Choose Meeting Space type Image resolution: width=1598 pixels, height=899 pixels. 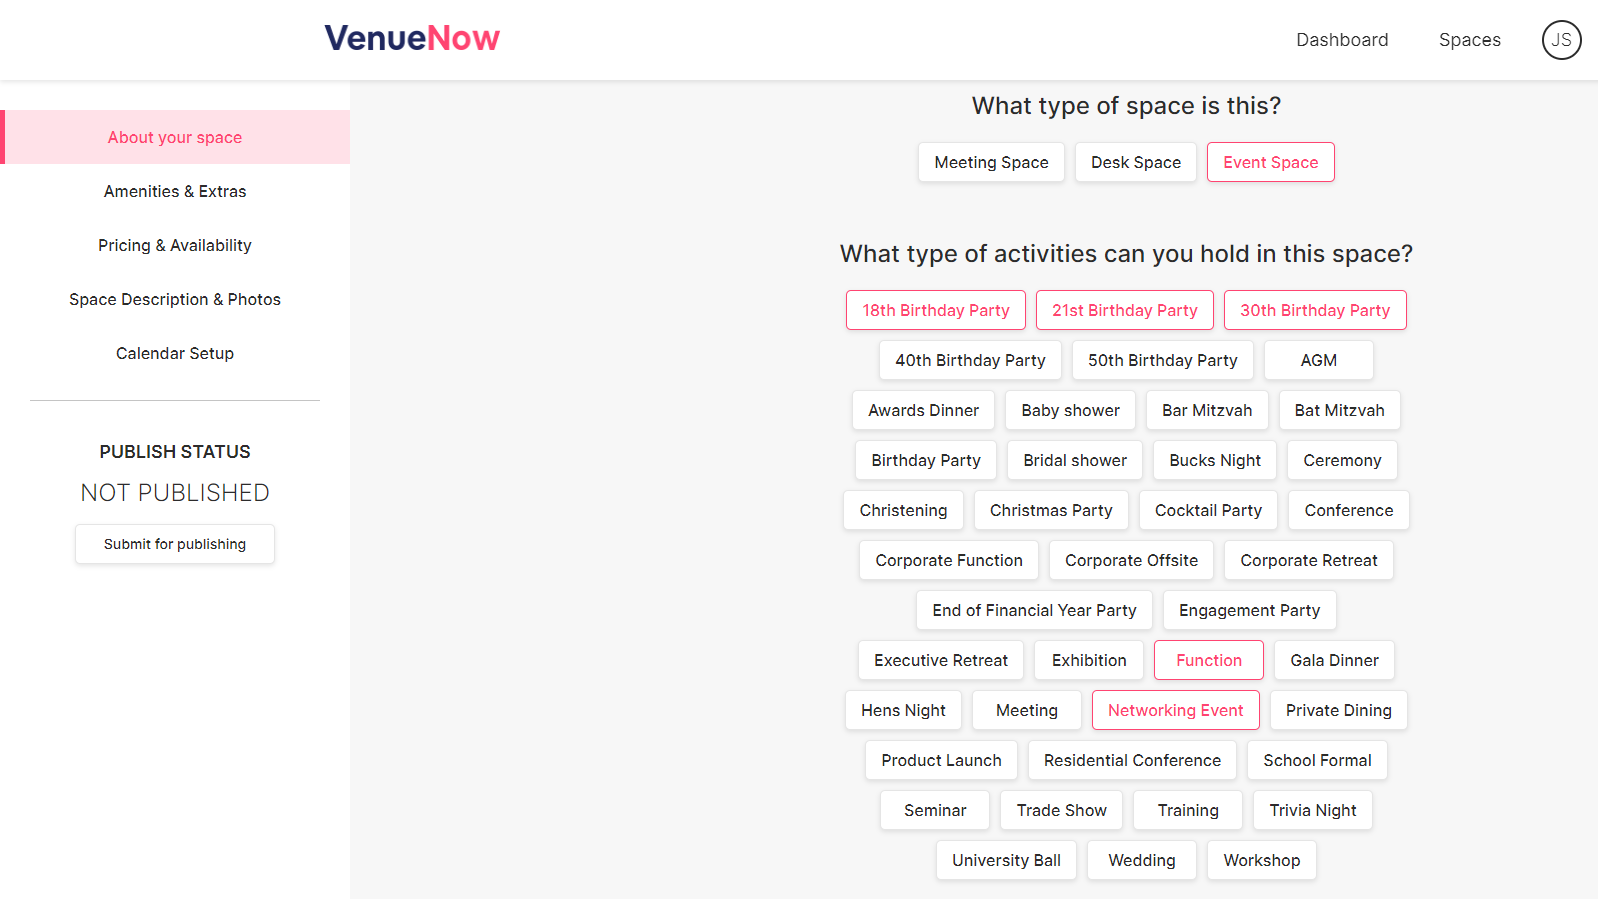click(991, 162)
